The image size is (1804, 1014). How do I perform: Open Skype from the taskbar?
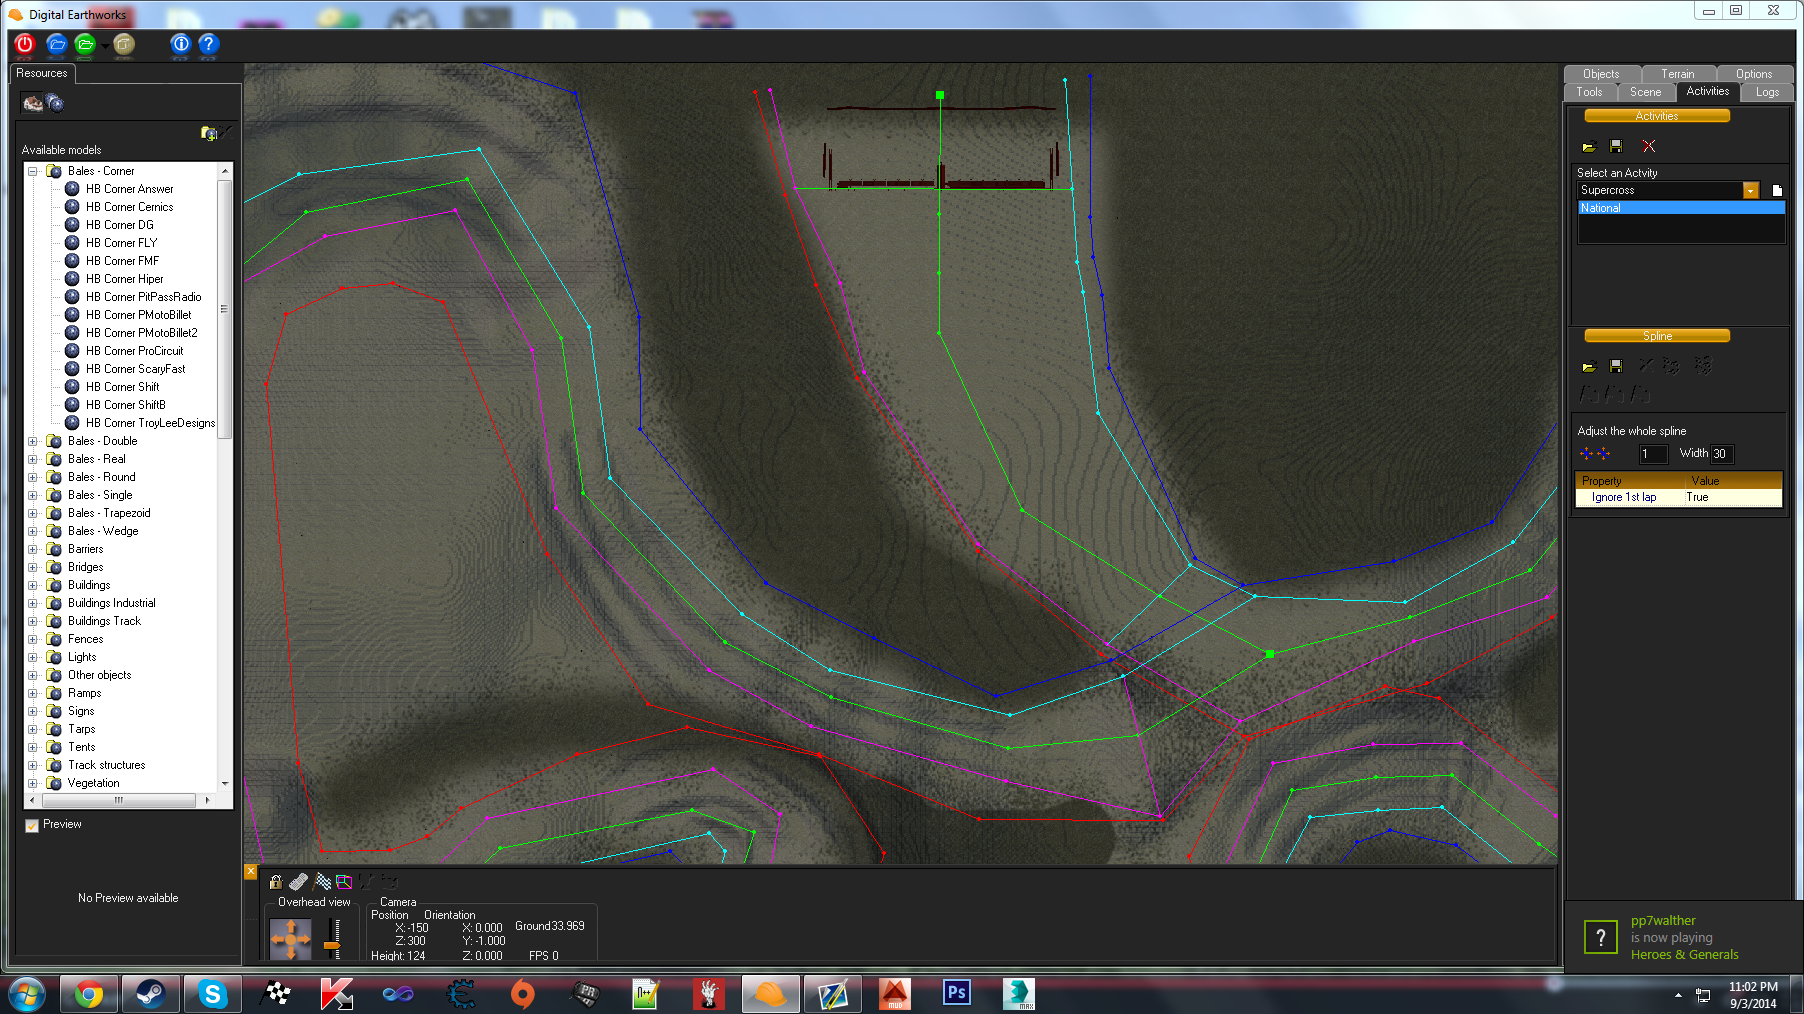212,994
